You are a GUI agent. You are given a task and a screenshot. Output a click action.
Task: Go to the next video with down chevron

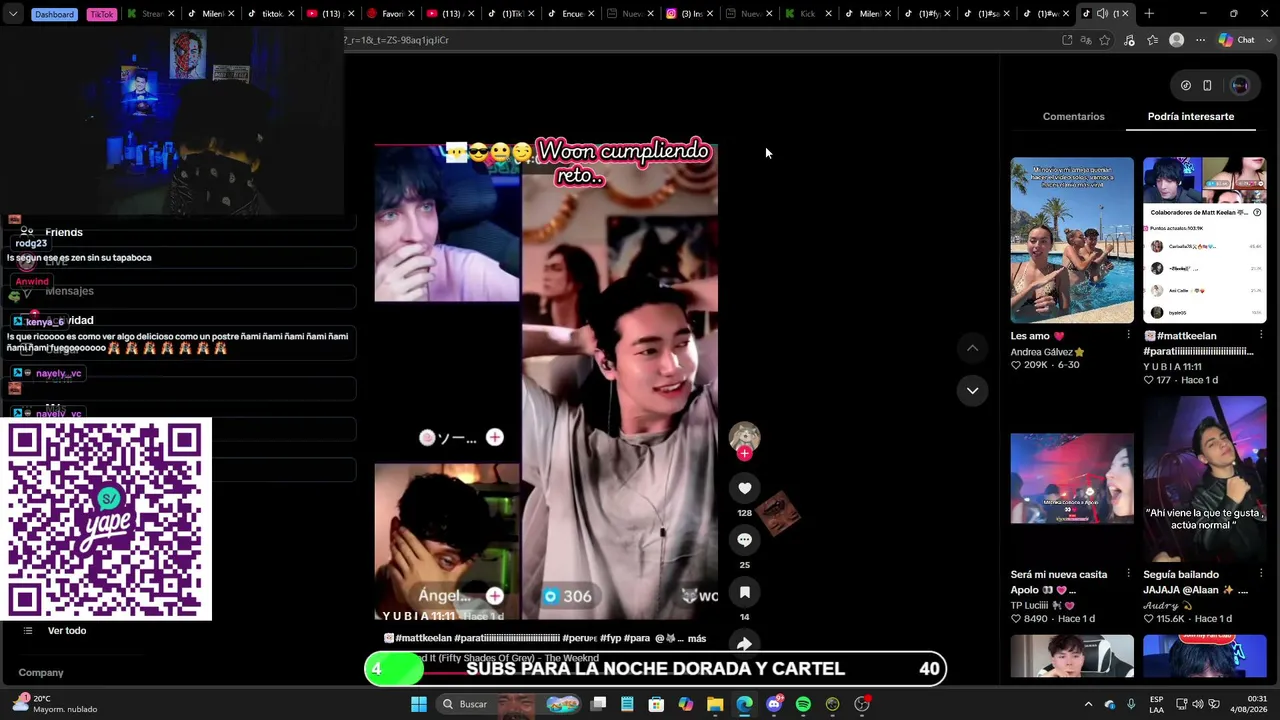tap(972, 391)
